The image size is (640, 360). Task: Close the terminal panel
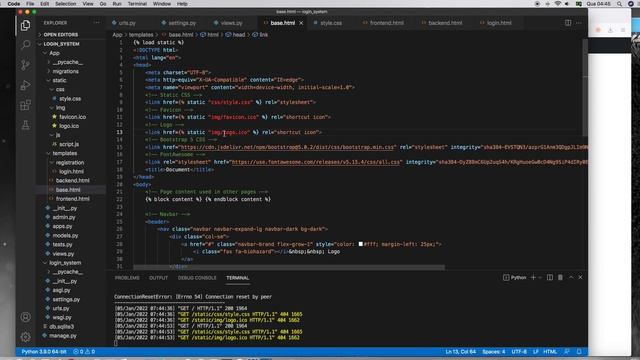click(x=580, y=278)
